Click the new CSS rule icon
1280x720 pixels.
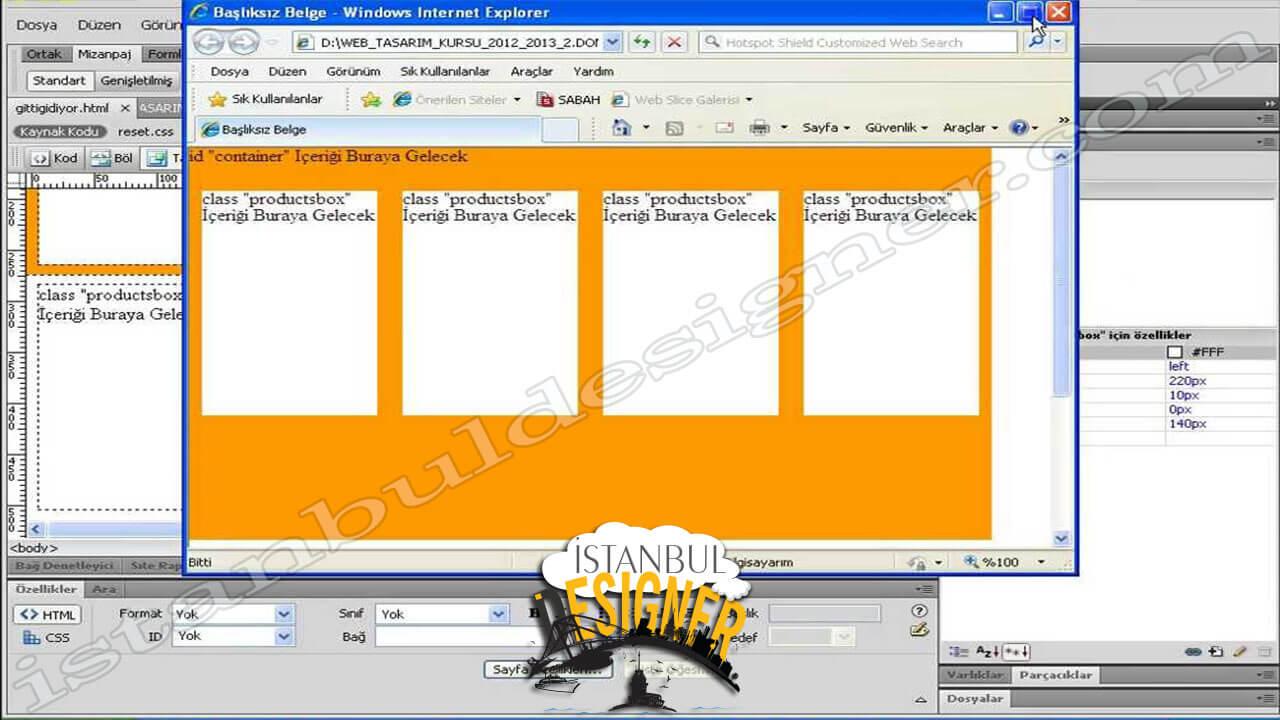1215,651
